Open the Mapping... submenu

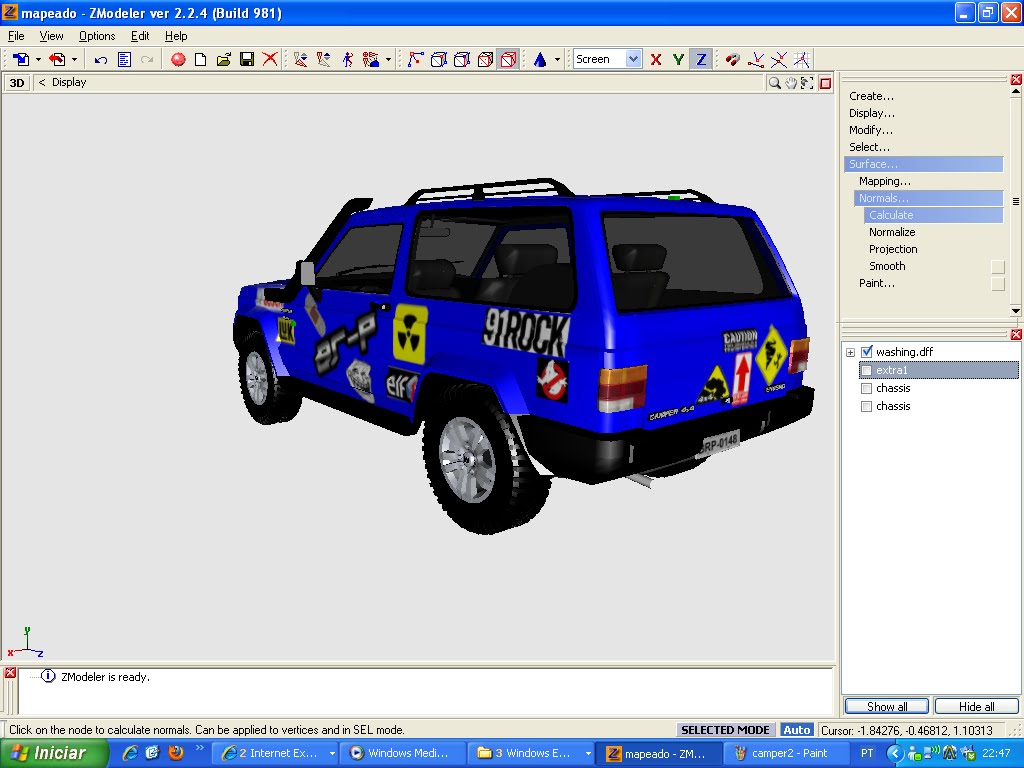(884, 181)
